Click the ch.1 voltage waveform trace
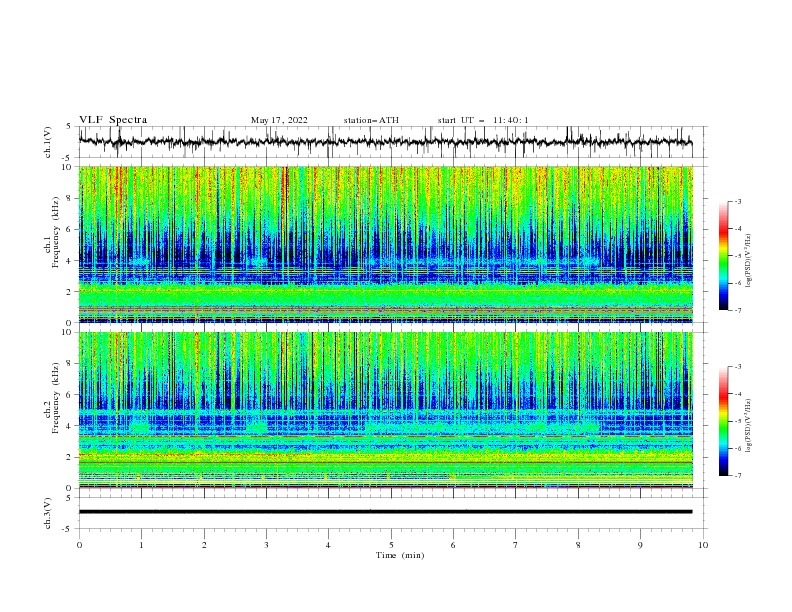 point(385,142)
